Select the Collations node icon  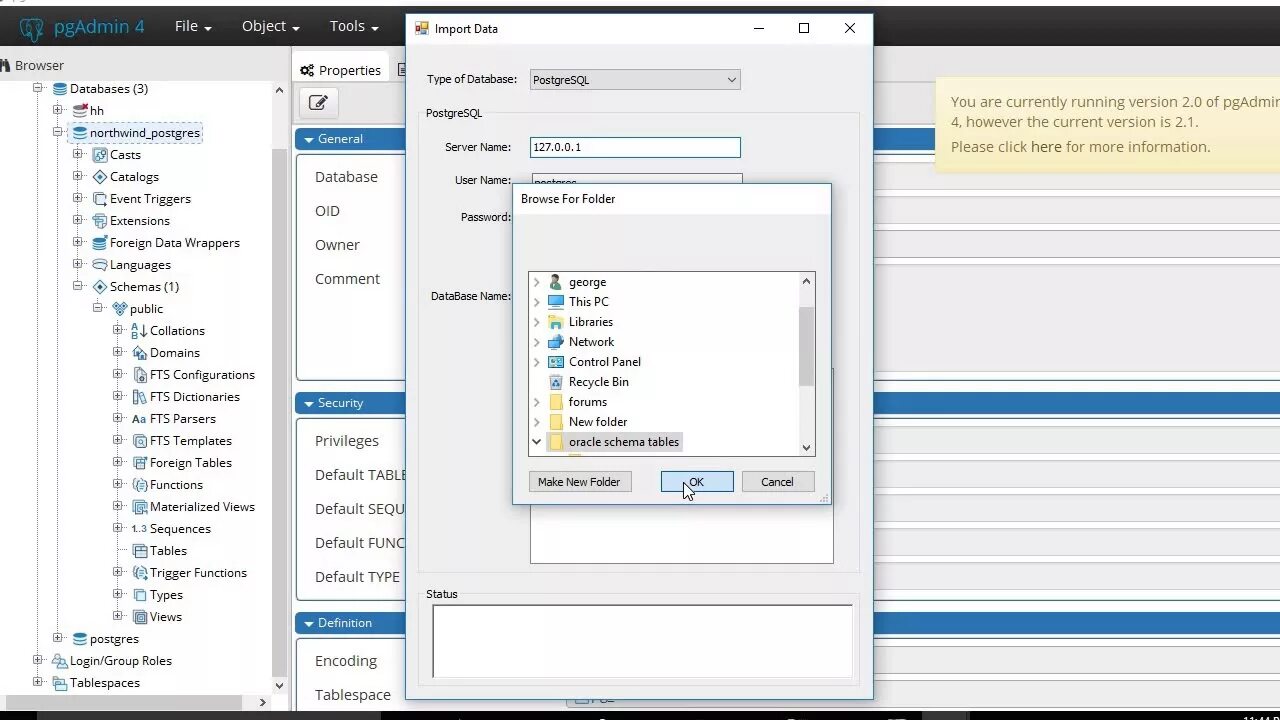(x=139, y=331)
